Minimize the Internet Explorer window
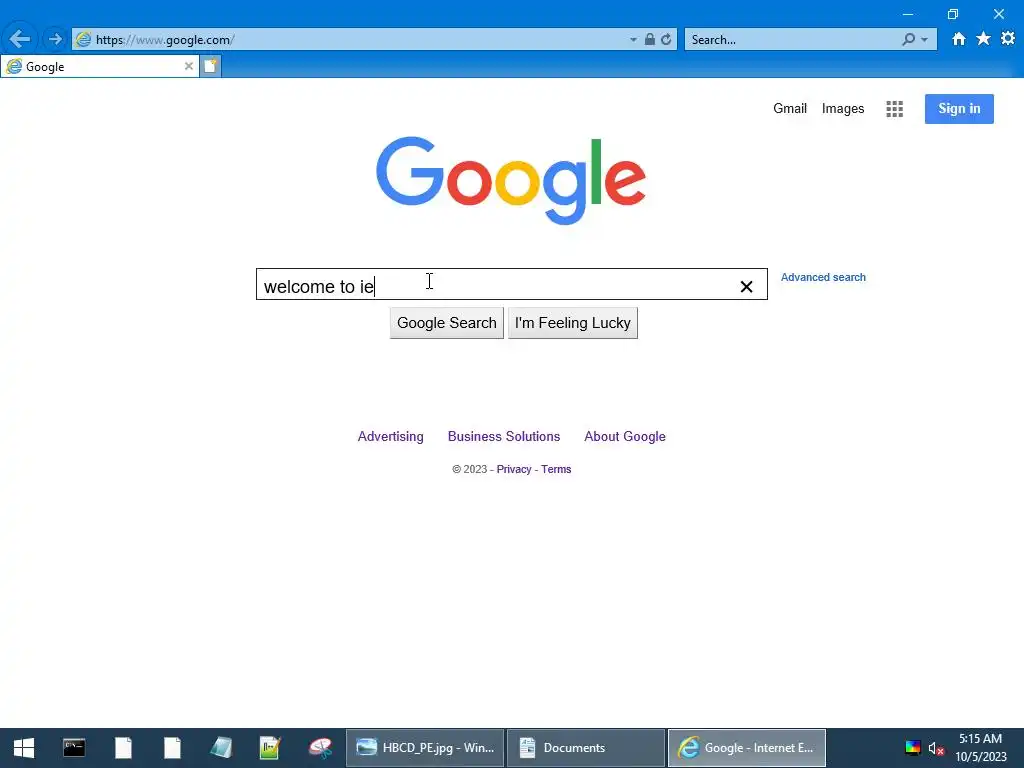Image resolution: width=1024 pixels, height=768 pixels. (x=908, y=14)
